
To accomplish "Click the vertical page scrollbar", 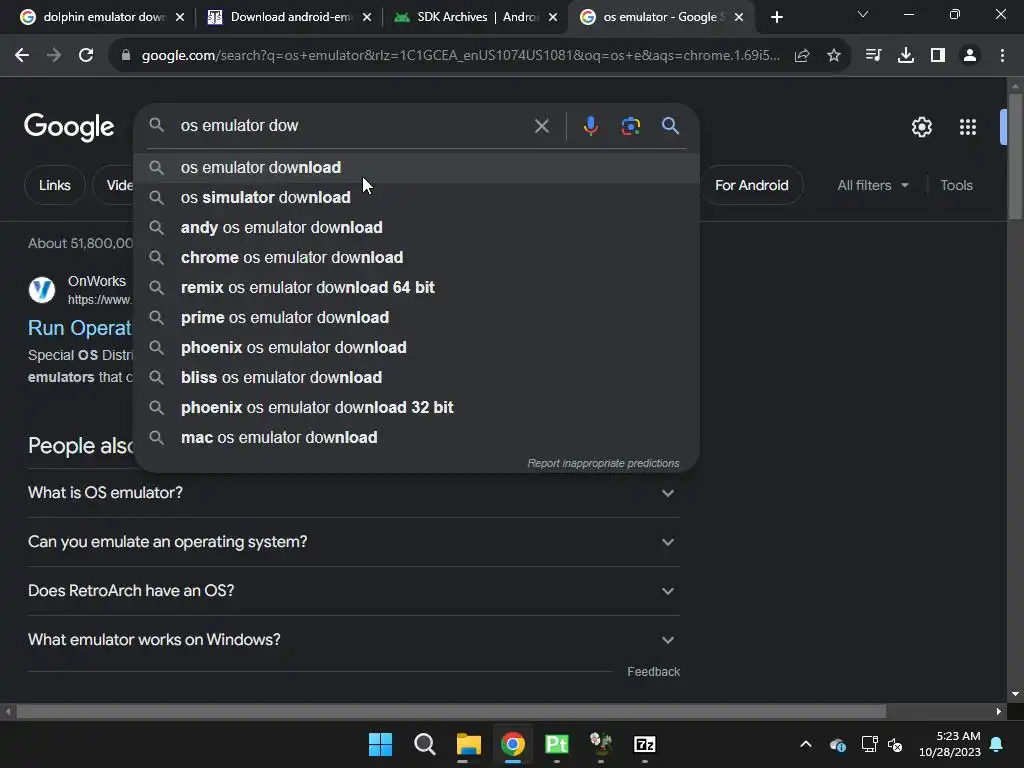I will (1015, 157).
